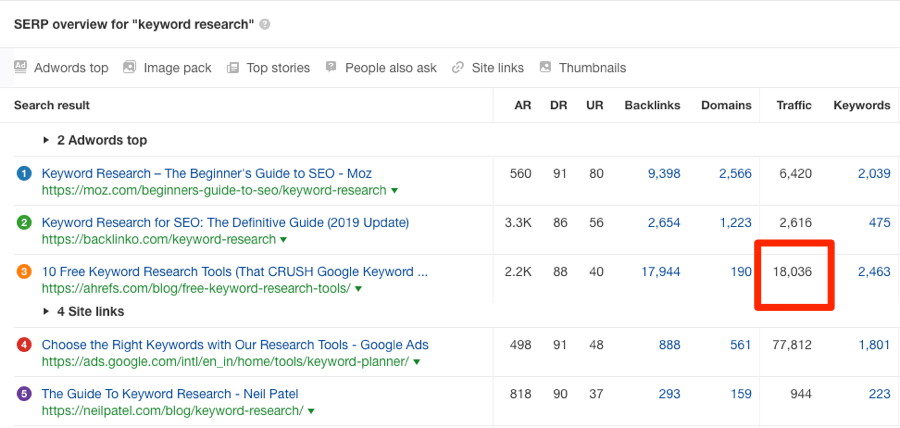Click the Top stories newspaper icon
900x428 pixels.
coord(232,68)
